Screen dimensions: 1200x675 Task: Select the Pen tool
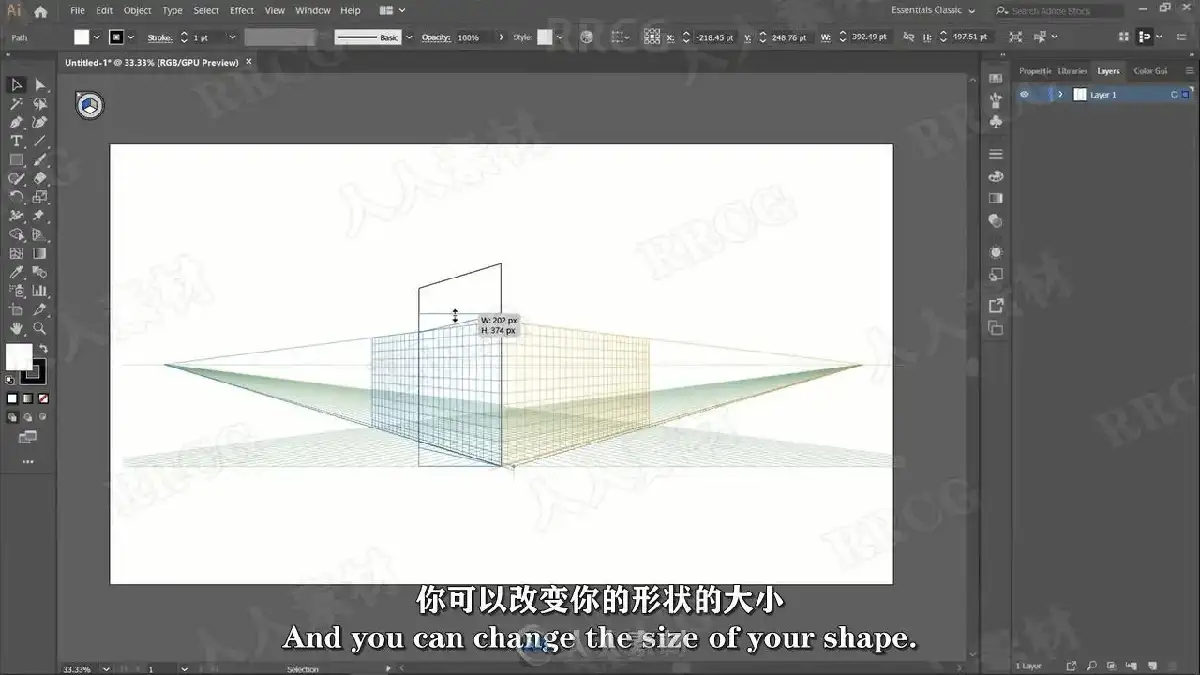point(17,122)
